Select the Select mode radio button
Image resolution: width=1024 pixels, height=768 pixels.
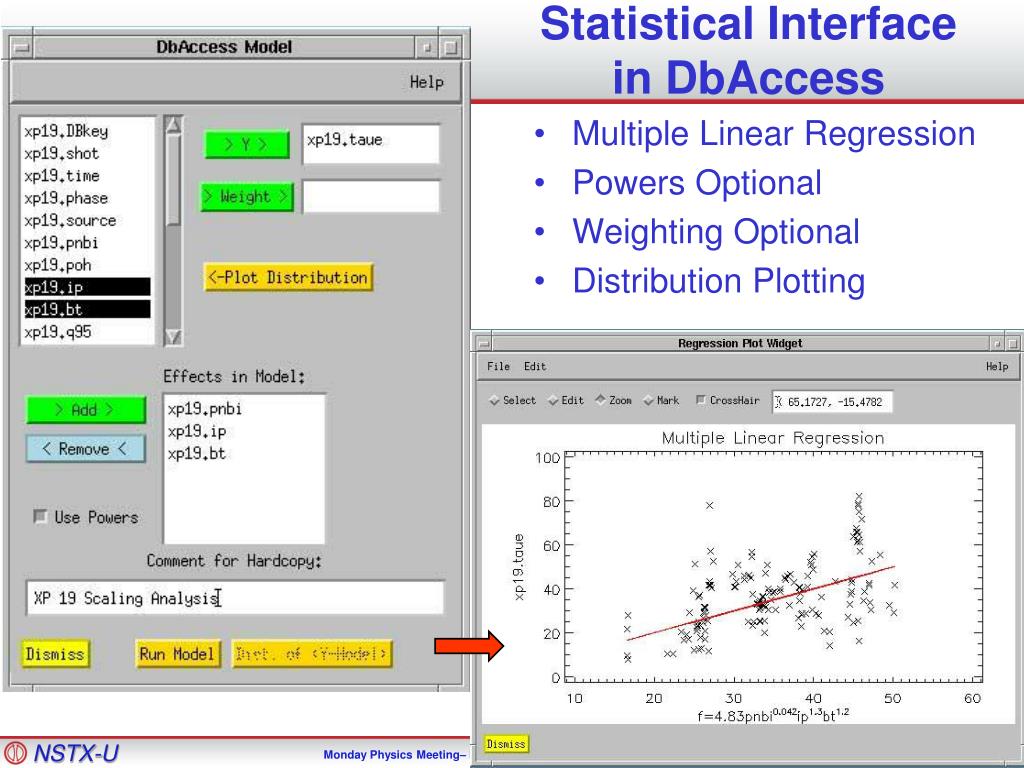pyautogui.click(x=512, y=400)
